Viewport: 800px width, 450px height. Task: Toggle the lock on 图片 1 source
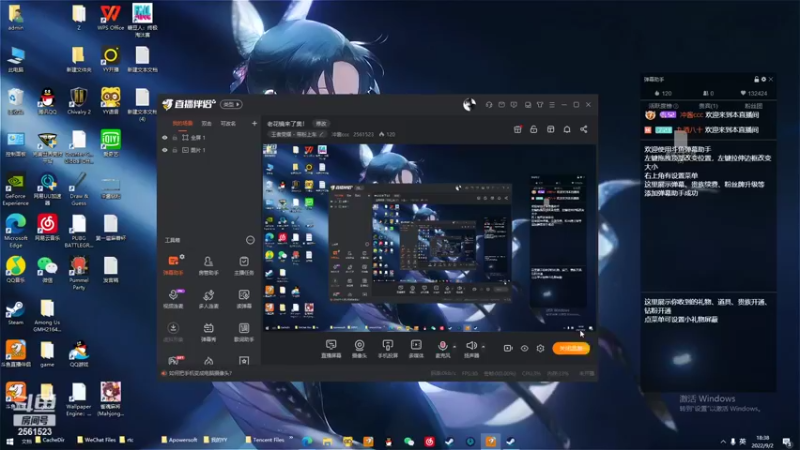pyautogui.click(x=174, y=150)
